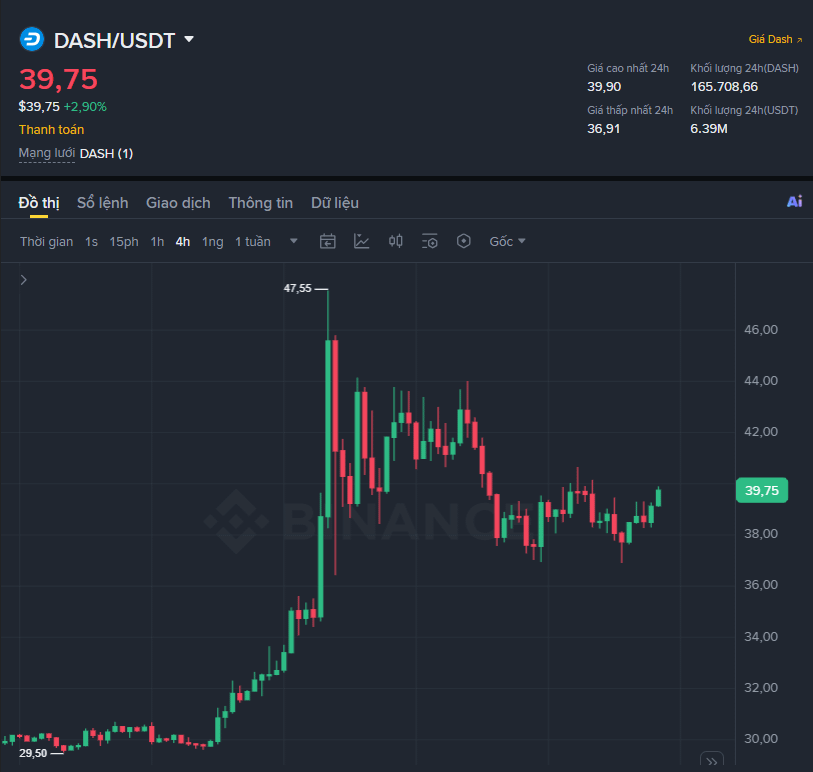Click the DASH (1) network value
Viewport: 813px width, 772px height.
106,153
